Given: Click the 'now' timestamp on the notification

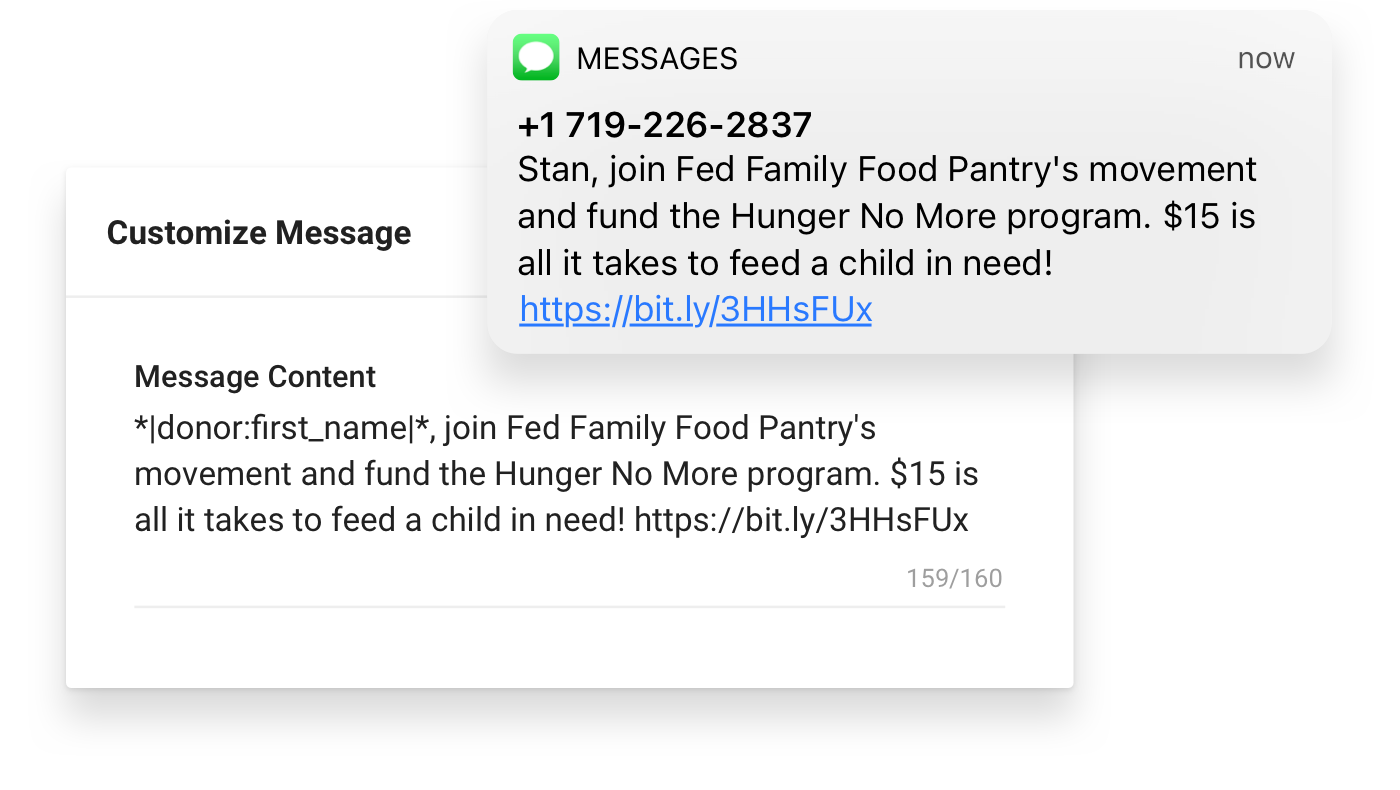Looking at the screenshot, I should click(1266, 58).
